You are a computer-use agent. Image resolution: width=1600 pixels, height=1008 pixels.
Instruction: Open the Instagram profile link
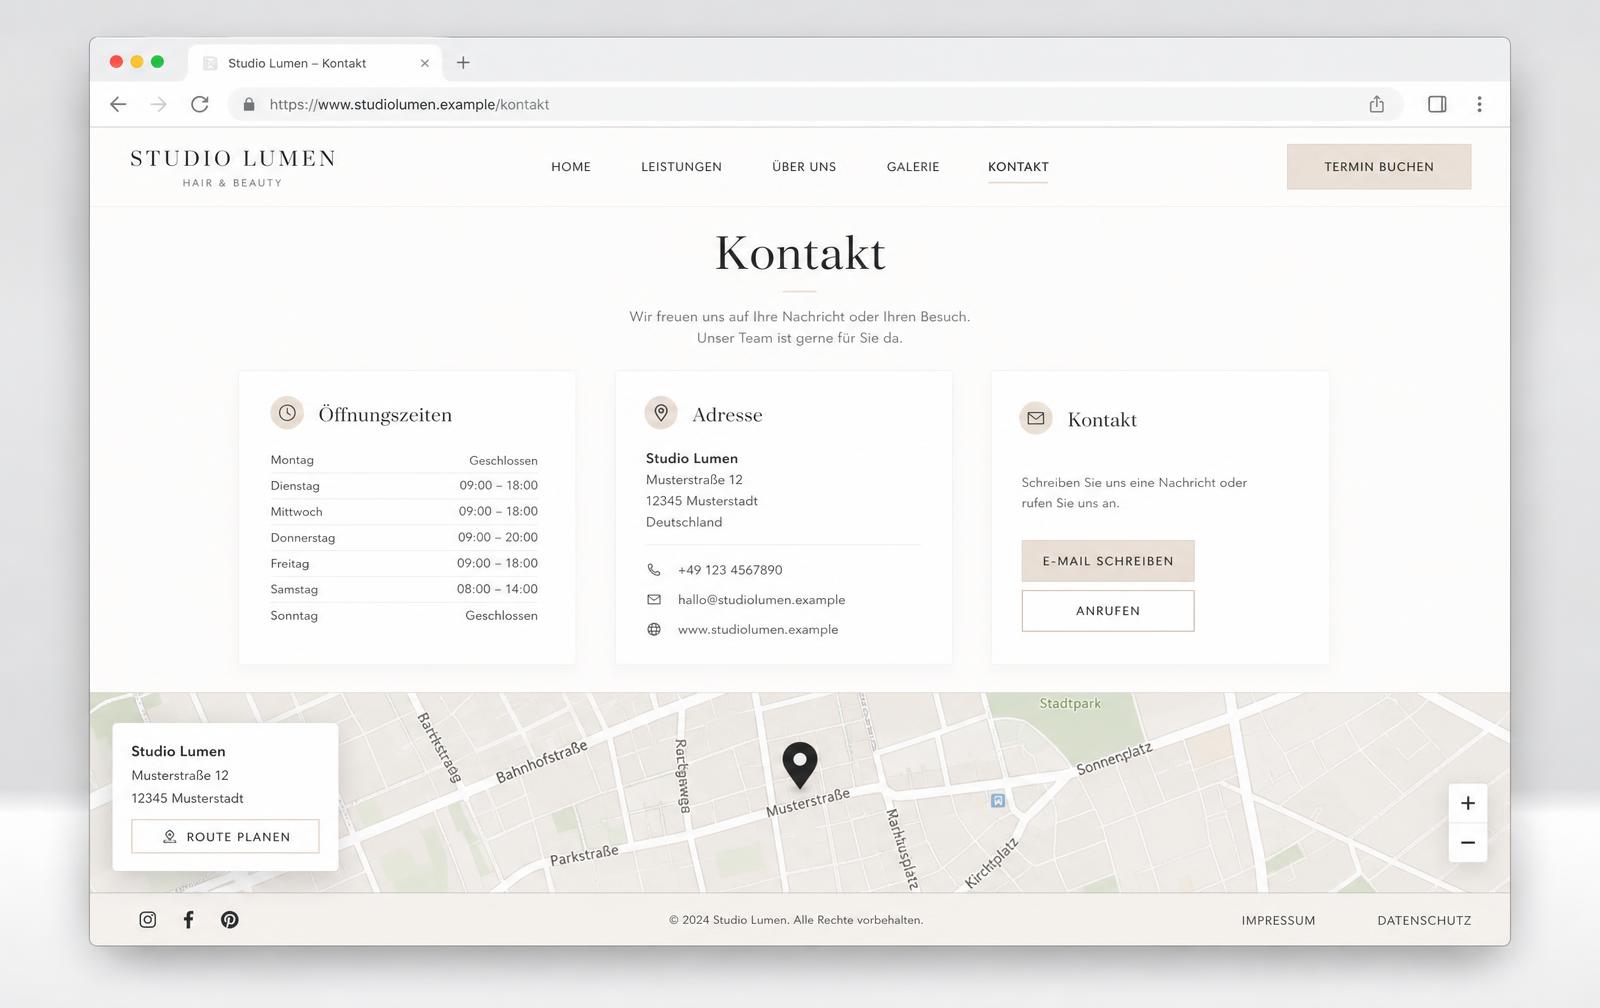click(x=148, y=920)
